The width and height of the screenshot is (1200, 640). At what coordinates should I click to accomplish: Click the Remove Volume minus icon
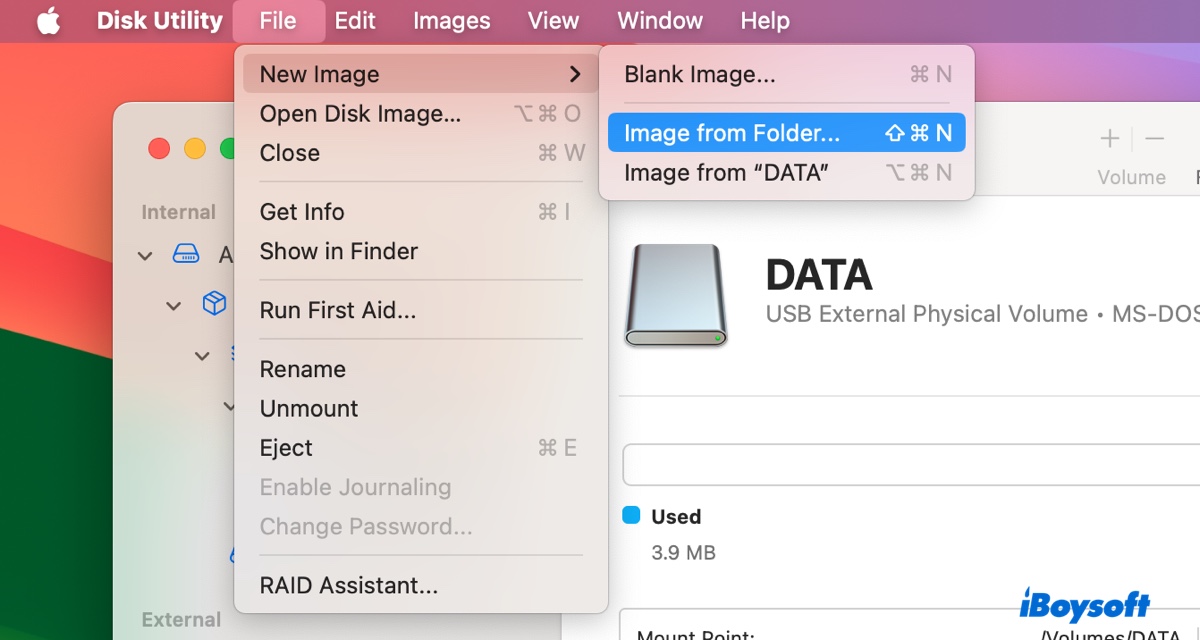(1154, 140)
